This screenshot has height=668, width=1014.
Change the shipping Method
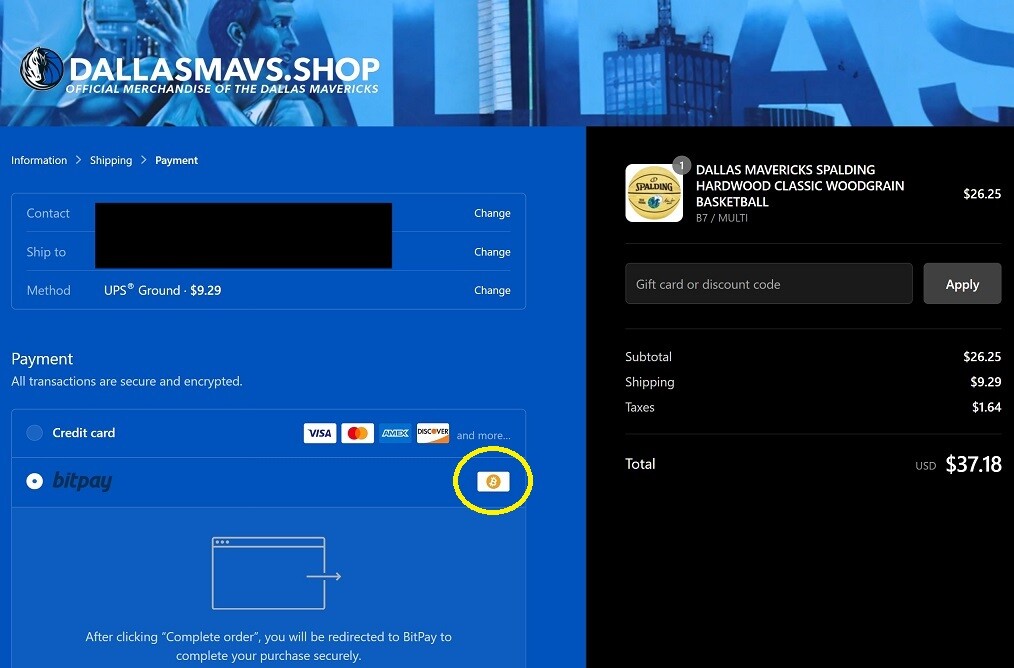[x=492, y=290]
